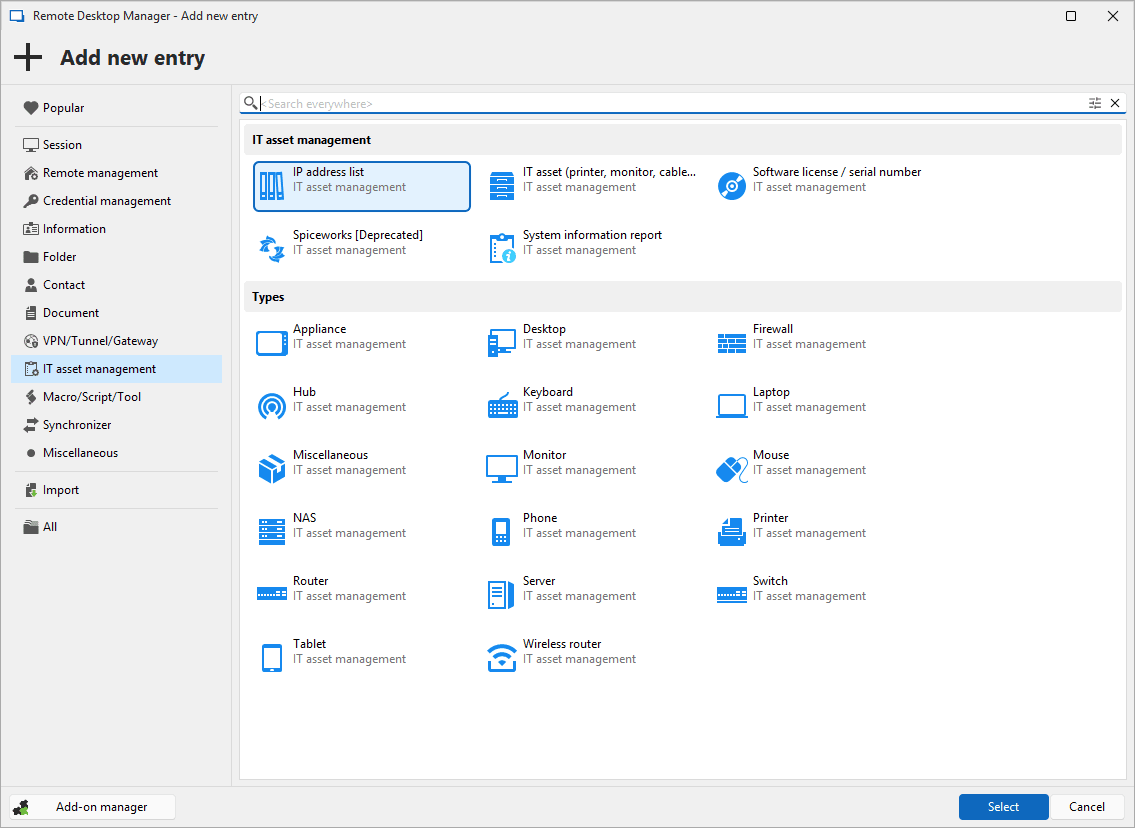
Task: Switch to the VPN/Tunnel/Gateway category
Action: pyautogui.click(x=100, y=341)
